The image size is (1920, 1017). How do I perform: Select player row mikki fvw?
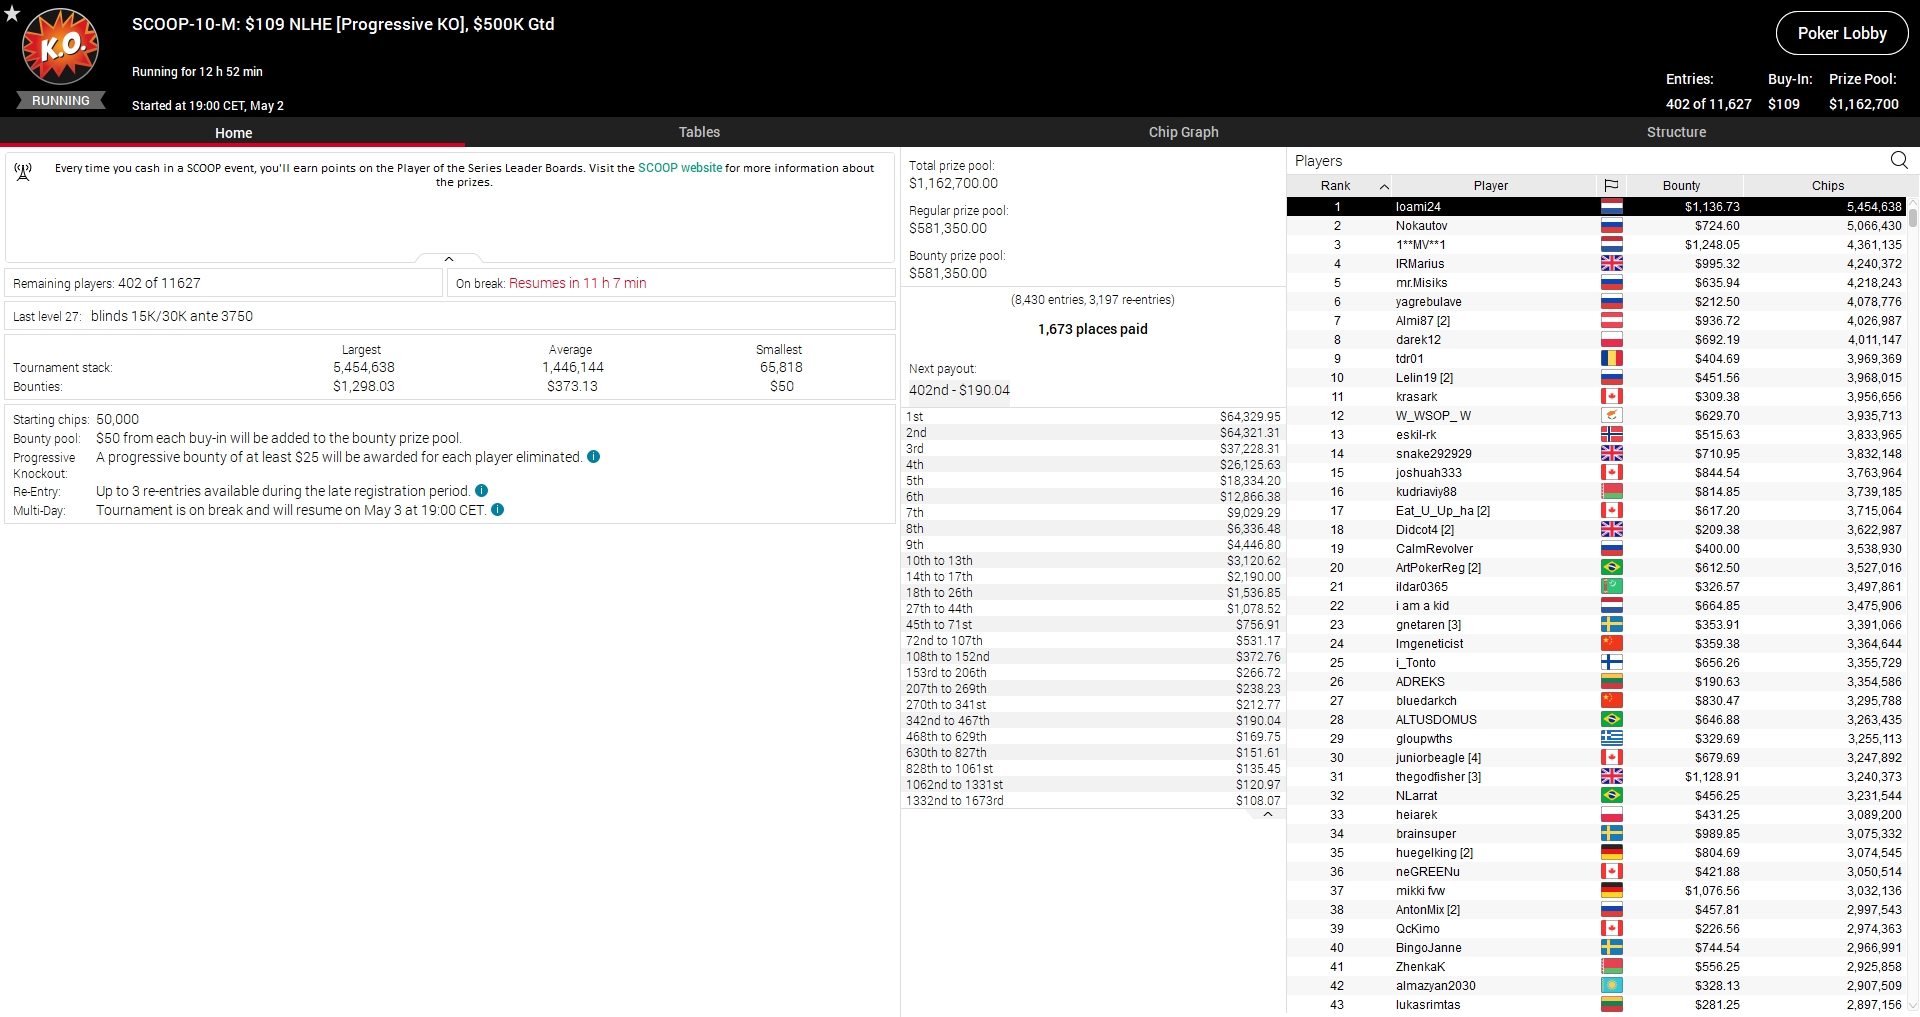(1597, 891)
